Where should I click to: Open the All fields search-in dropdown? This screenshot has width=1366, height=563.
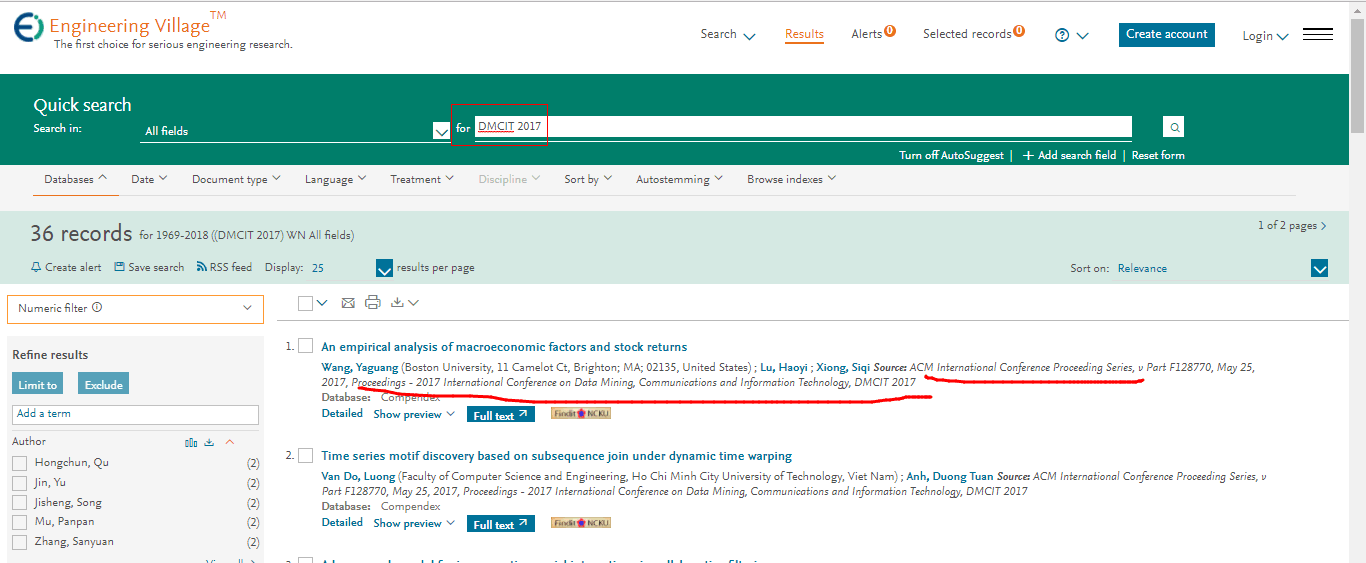[295, 131]
